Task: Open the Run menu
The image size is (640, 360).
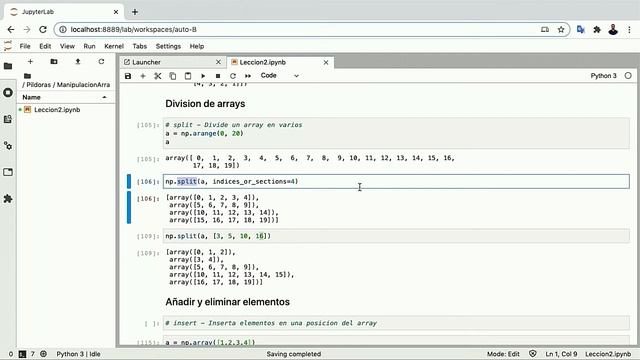Action: click(x=89, y=46)
